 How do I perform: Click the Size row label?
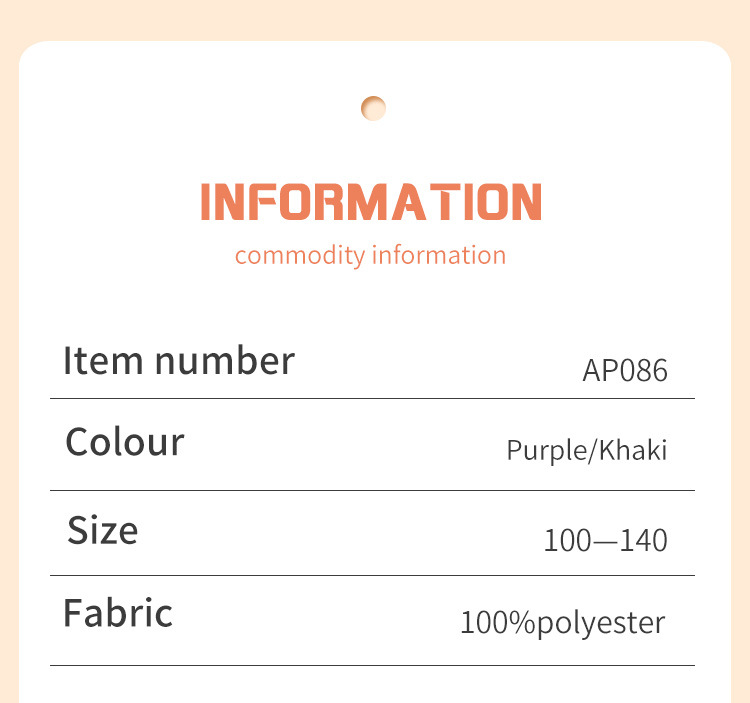(103, 530)
